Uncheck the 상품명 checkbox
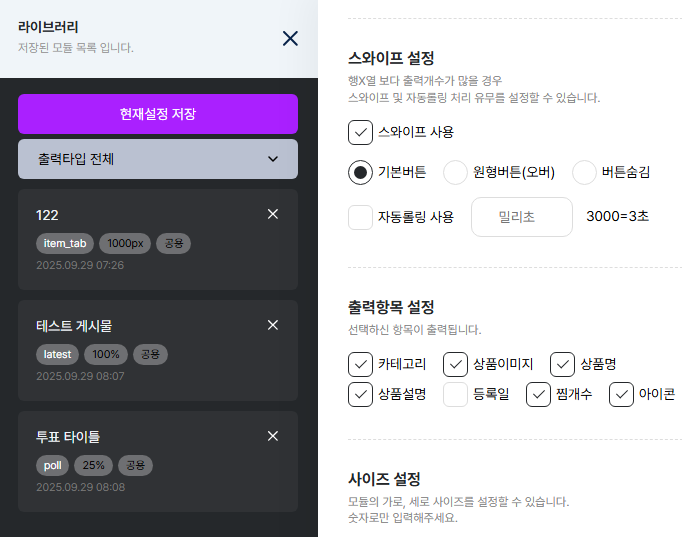 (563, 364)
